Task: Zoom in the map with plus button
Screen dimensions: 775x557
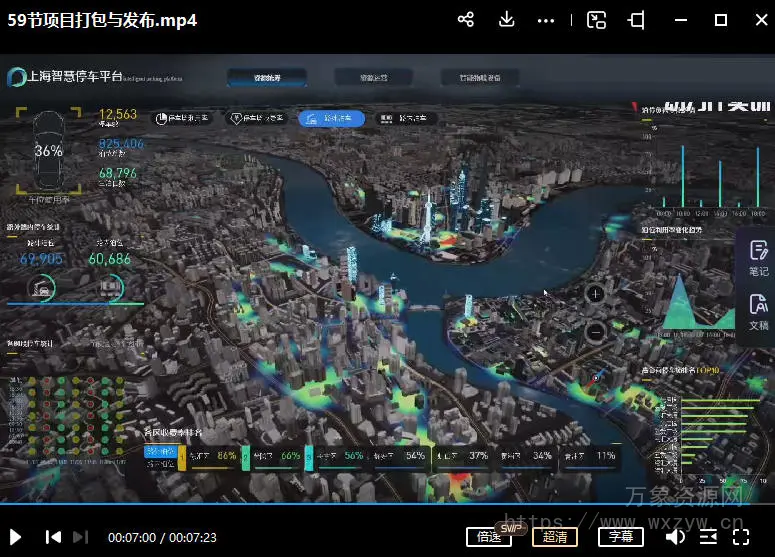Action: coord(595,293)
